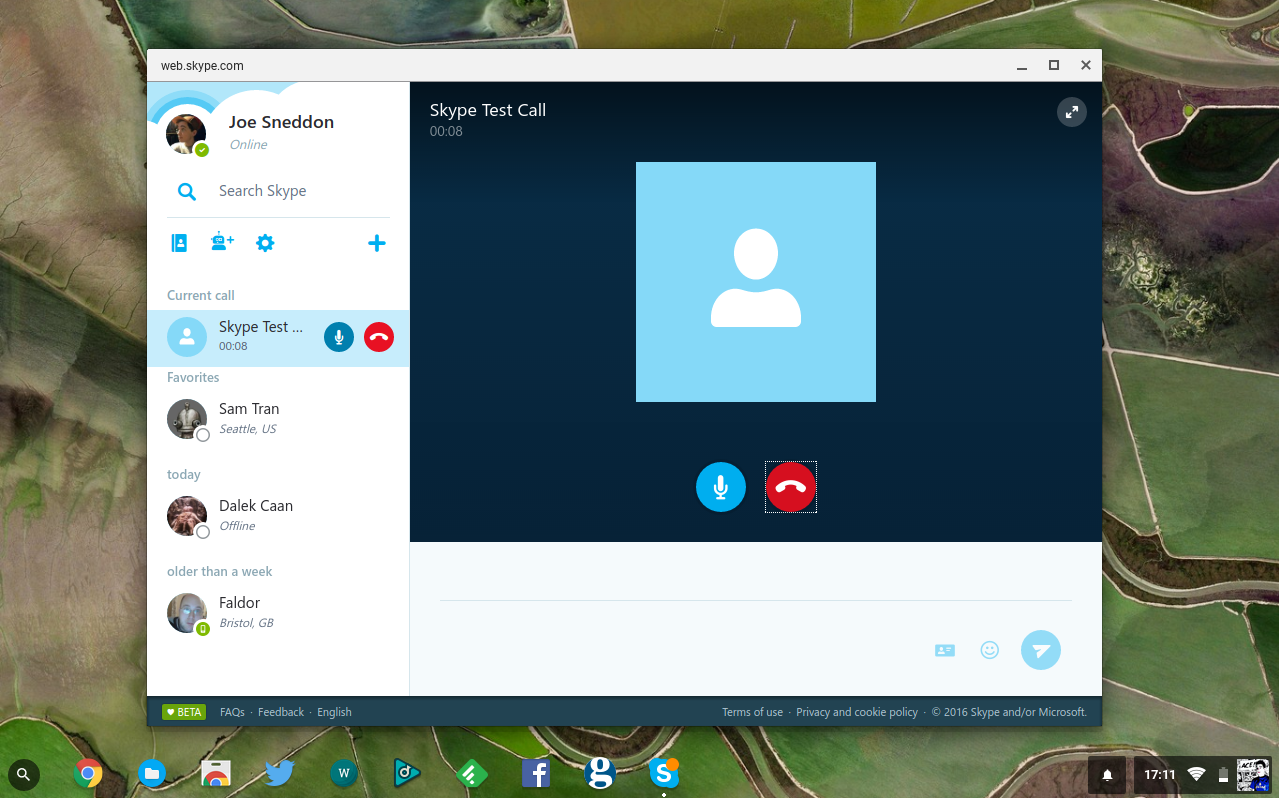Open the Privacy and cookie policy link
1279x798 pixels.
856,712
